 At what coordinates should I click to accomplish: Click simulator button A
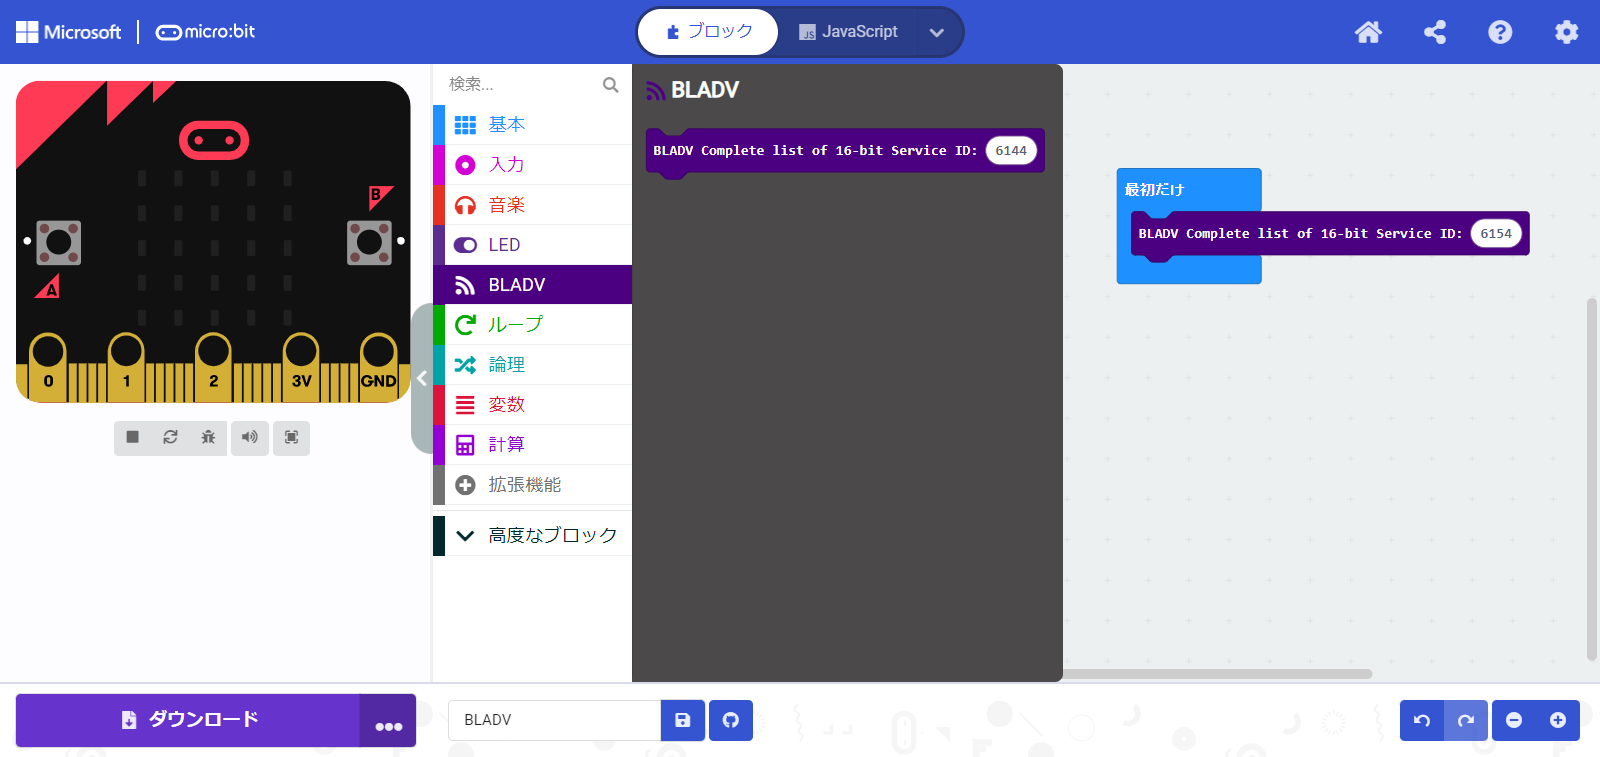pyautogui.click(x=58, y=242)
